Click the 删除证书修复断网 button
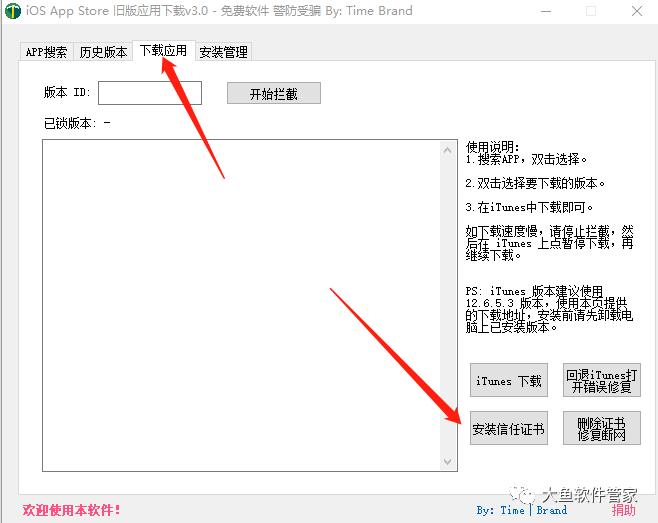 601,428
